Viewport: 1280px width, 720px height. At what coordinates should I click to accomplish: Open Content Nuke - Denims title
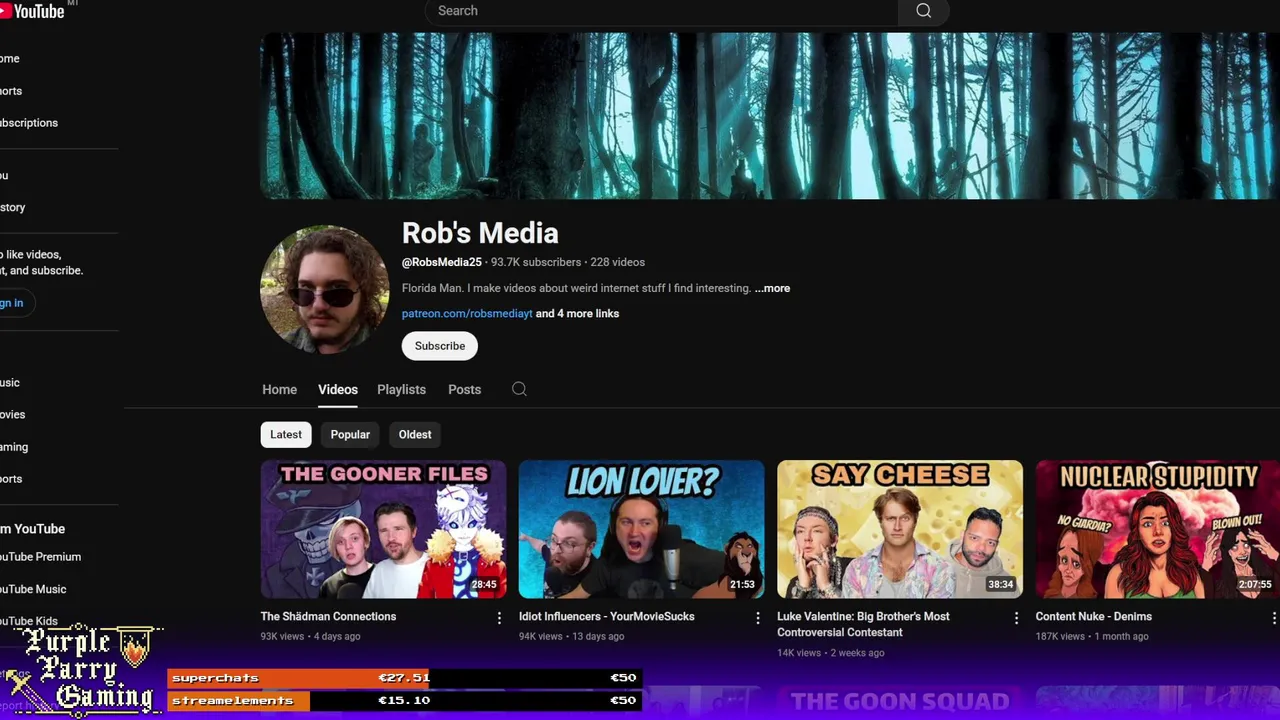1093,616
